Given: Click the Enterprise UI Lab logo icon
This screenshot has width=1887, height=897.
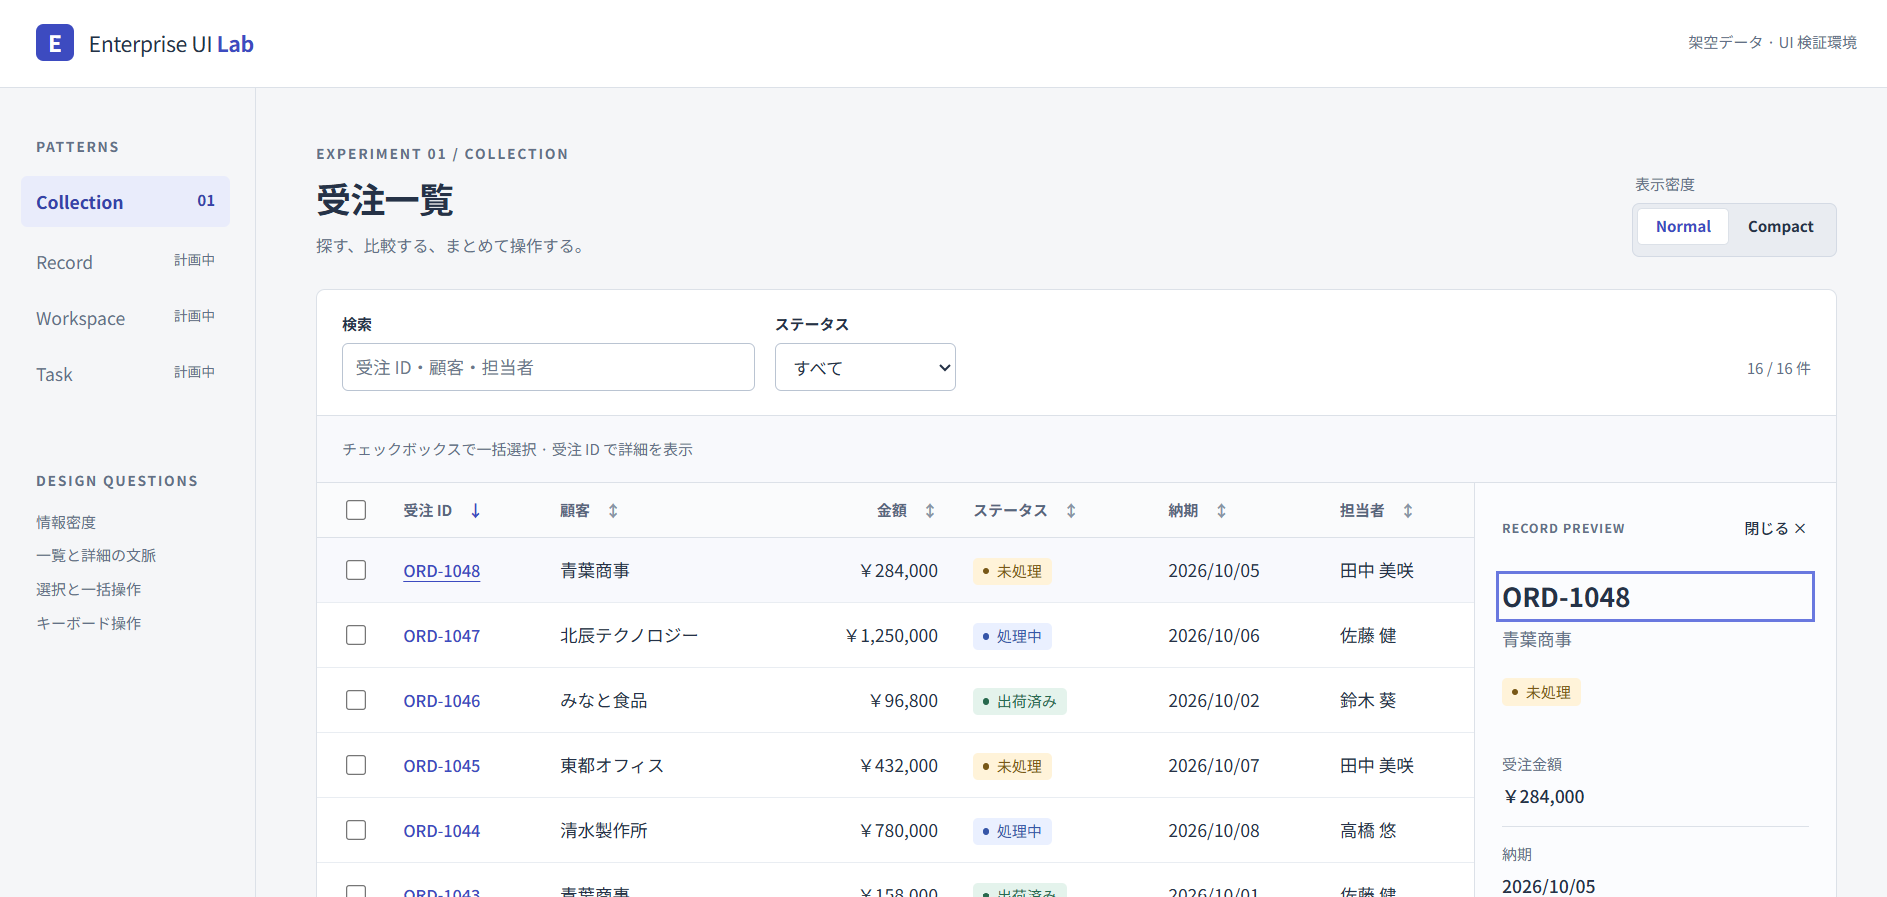Looking at the screenshot, I should coord(55,43).
